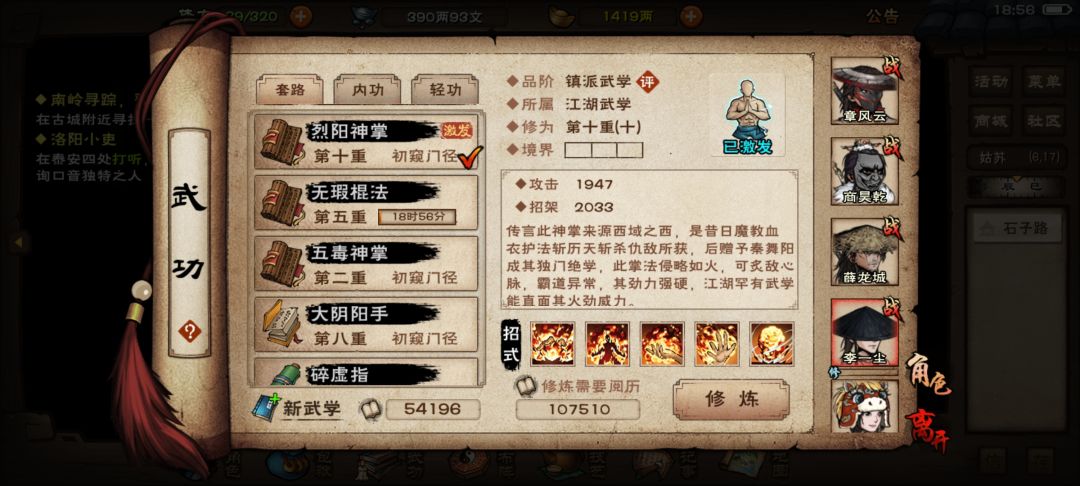Tap the red checkmark on 烈阳神掌
Screen dimensions: 1080x486
pos(470,157)
